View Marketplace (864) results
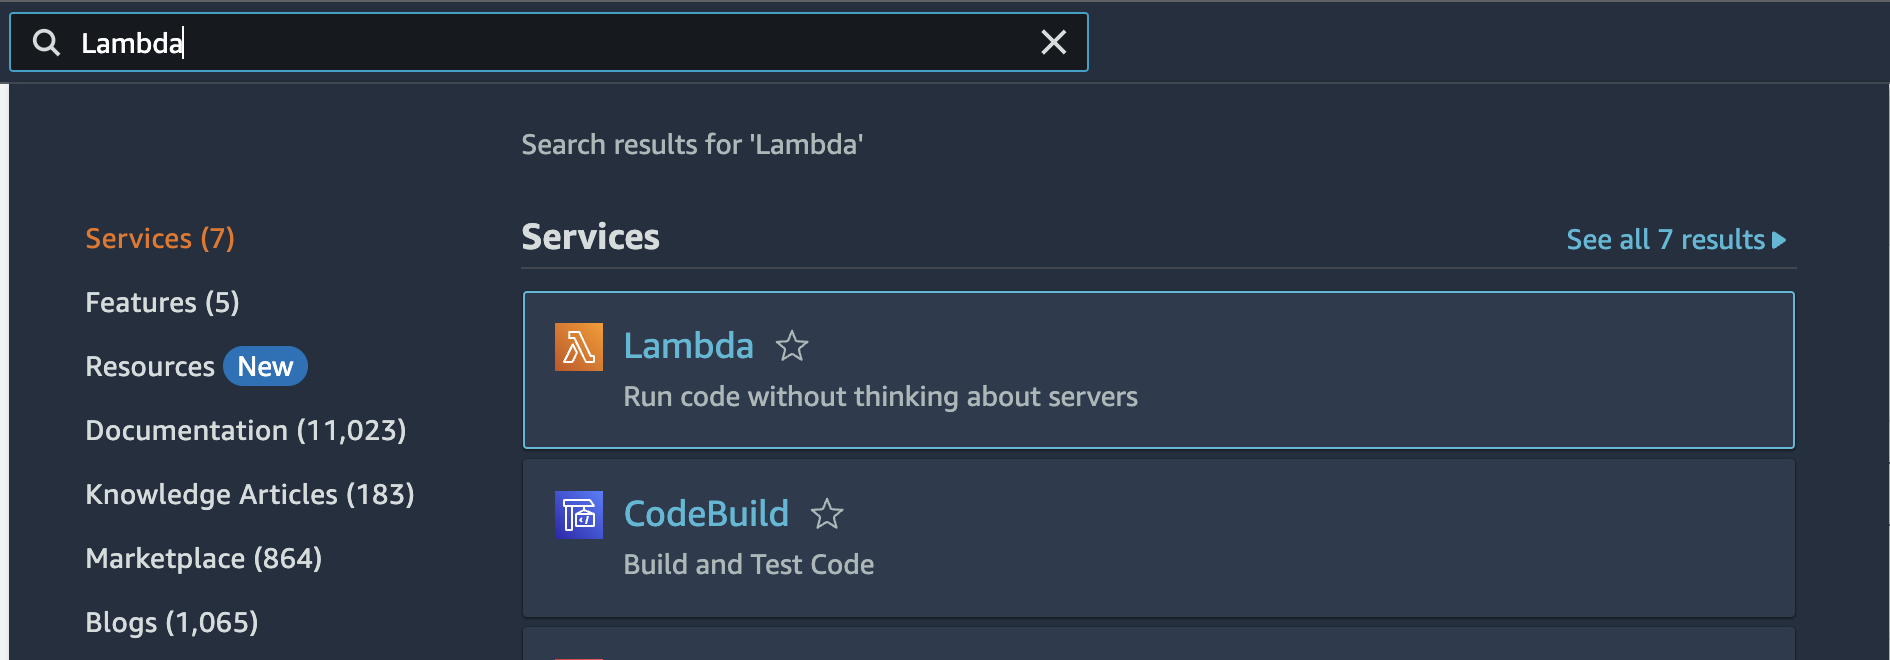1890x660 pixels. click(x=204, y=559)
